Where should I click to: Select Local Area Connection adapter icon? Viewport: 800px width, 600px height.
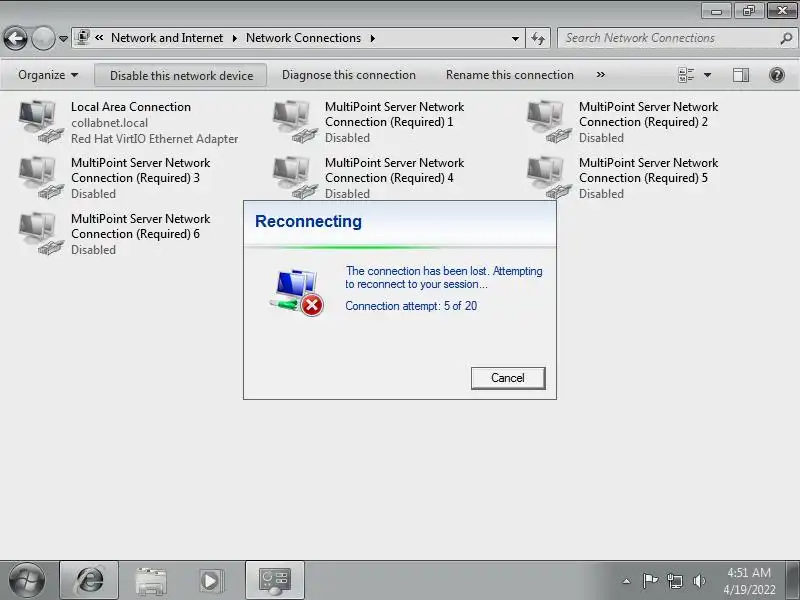41,121
